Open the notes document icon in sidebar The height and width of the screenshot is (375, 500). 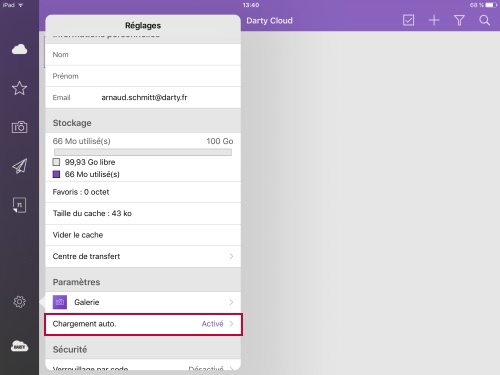point(19,205)
